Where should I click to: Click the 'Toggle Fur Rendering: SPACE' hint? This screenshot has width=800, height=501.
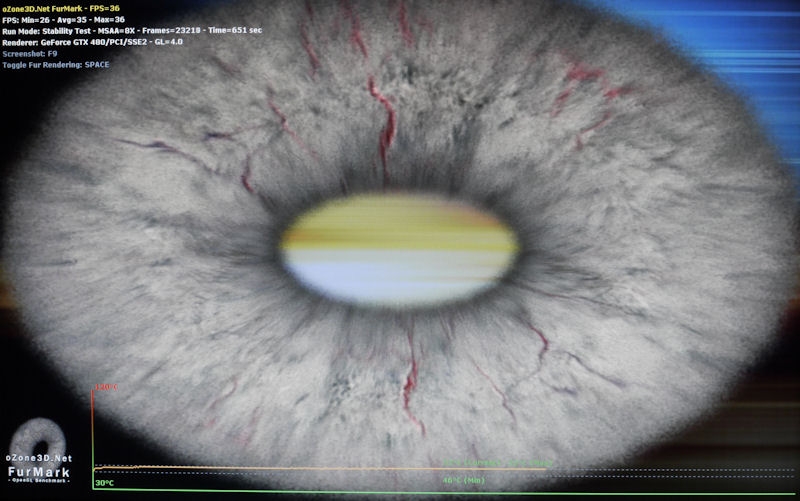(56, 65)
